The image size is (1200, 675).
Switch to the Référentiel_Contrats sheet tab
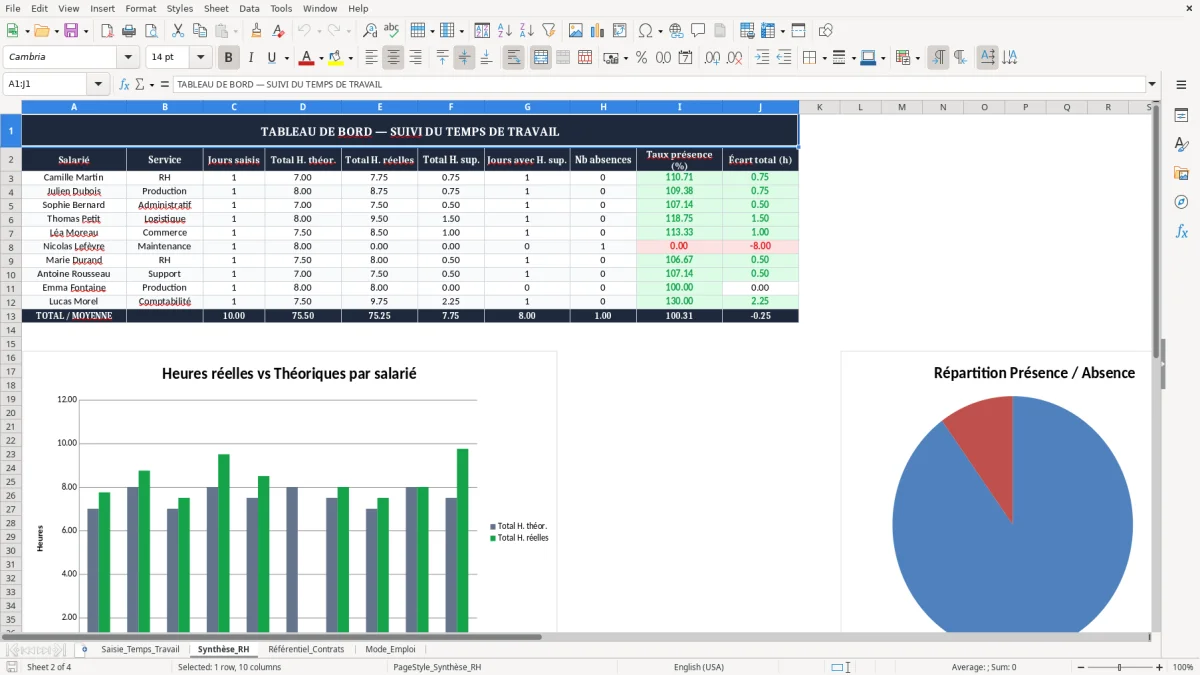(x=306, y=649)
